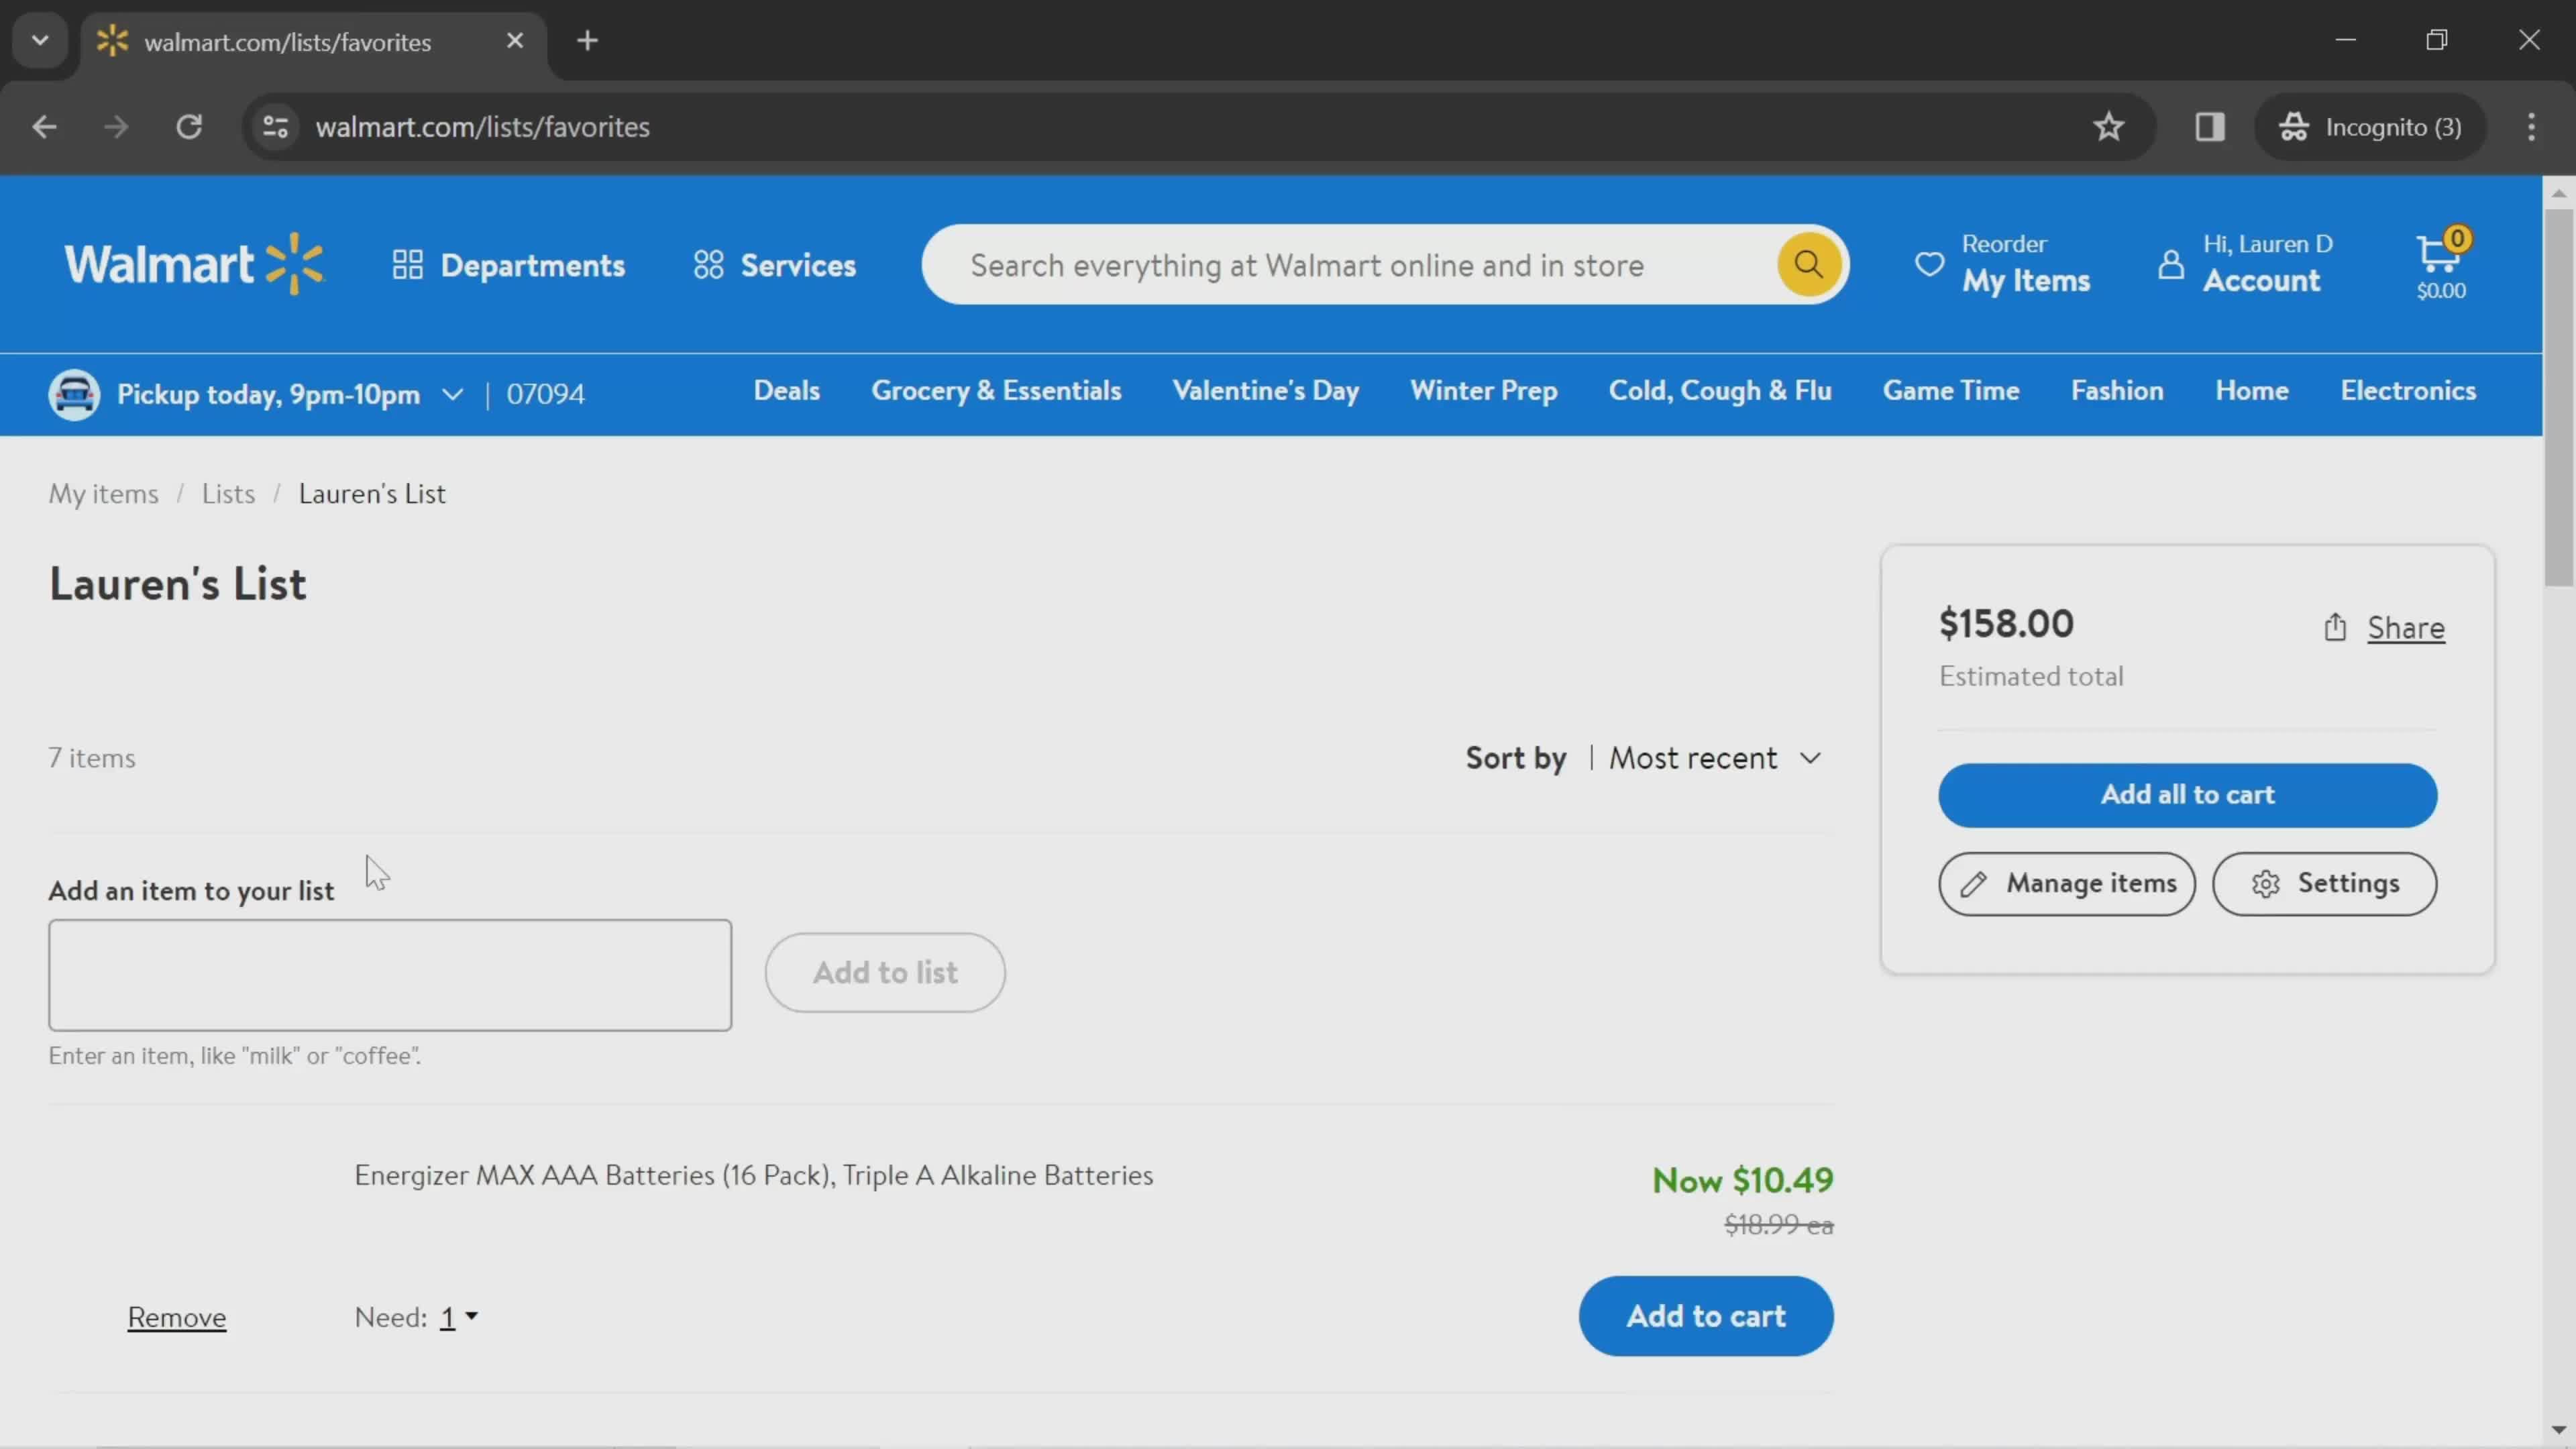Click Lauren's List heading
2576x1449 pixels.
point(178,584)
